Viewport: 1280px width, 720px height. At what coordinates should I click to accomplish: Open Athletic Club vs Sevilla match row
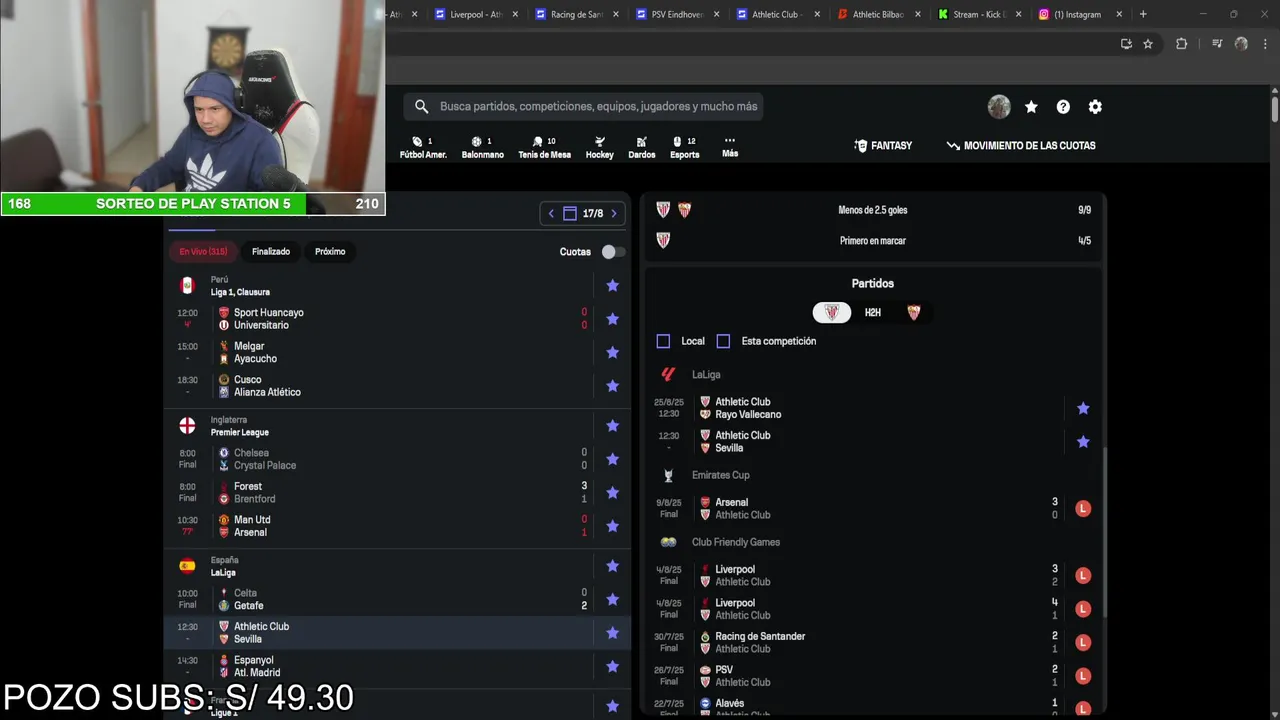coord(398,633)
